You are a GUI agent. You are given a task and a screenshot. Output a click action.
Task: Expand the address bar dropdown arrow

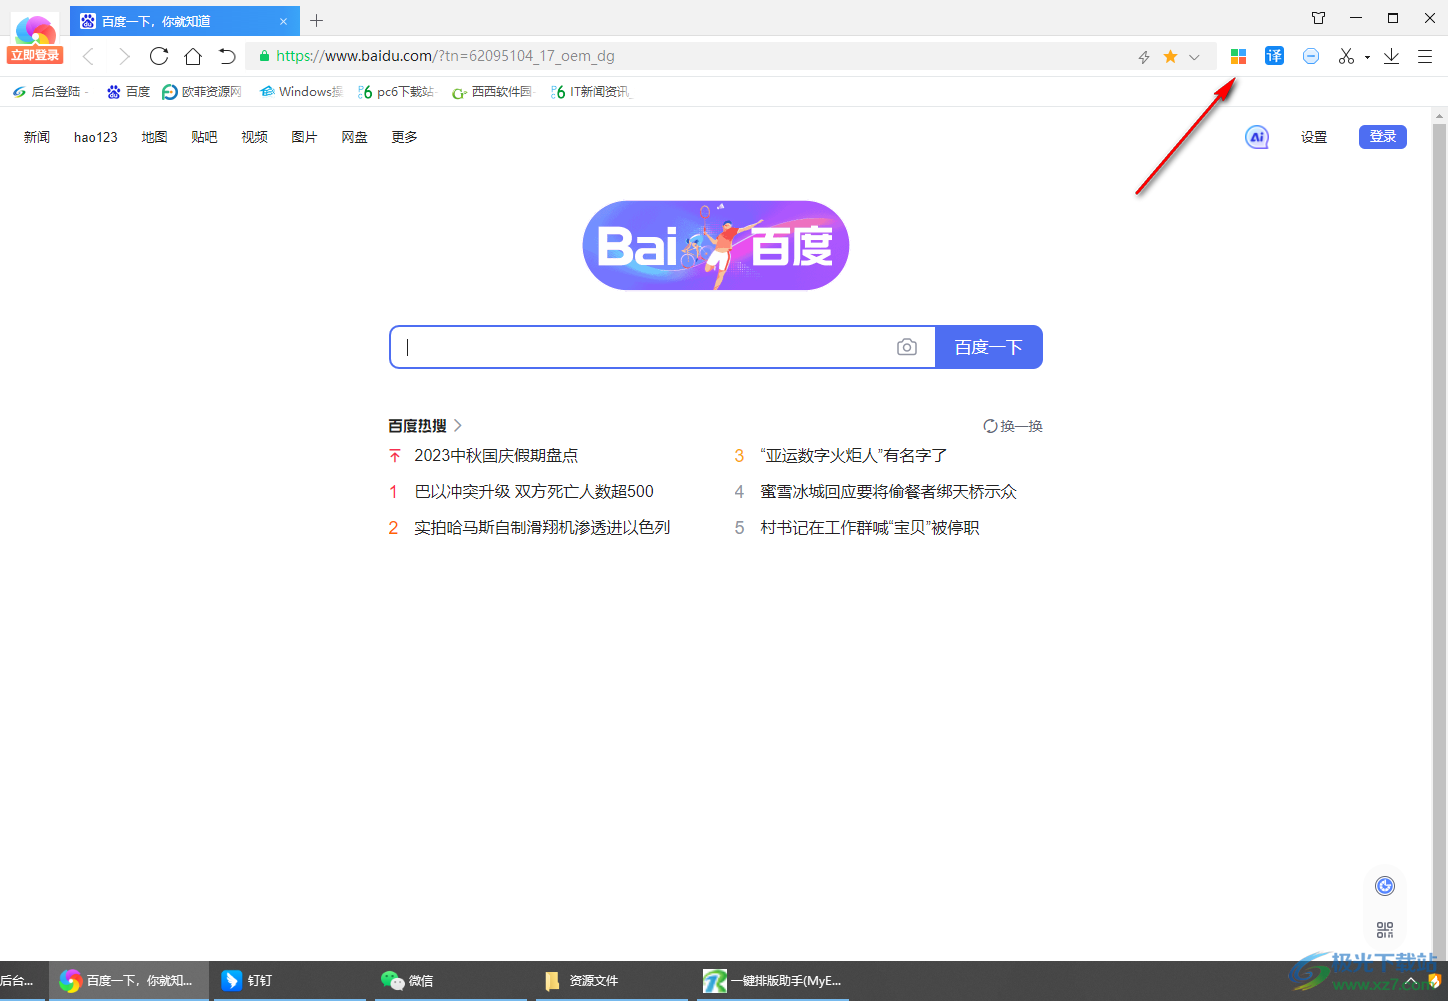pos(1194,57)
